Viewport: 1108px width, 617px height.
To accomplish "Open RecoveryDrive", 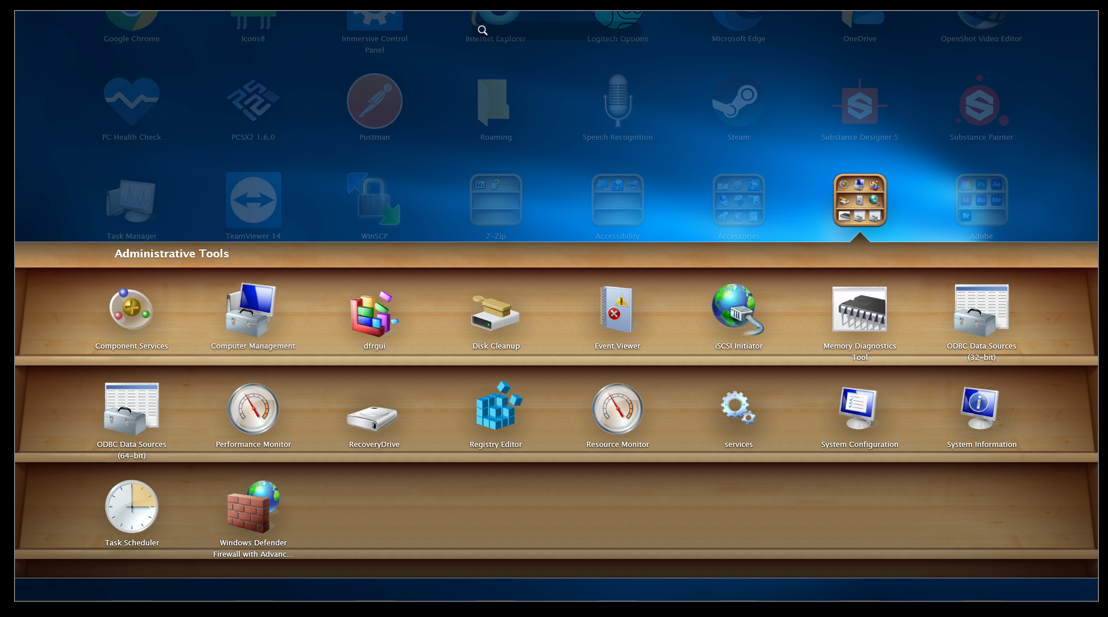I will [x=373, y=418].
